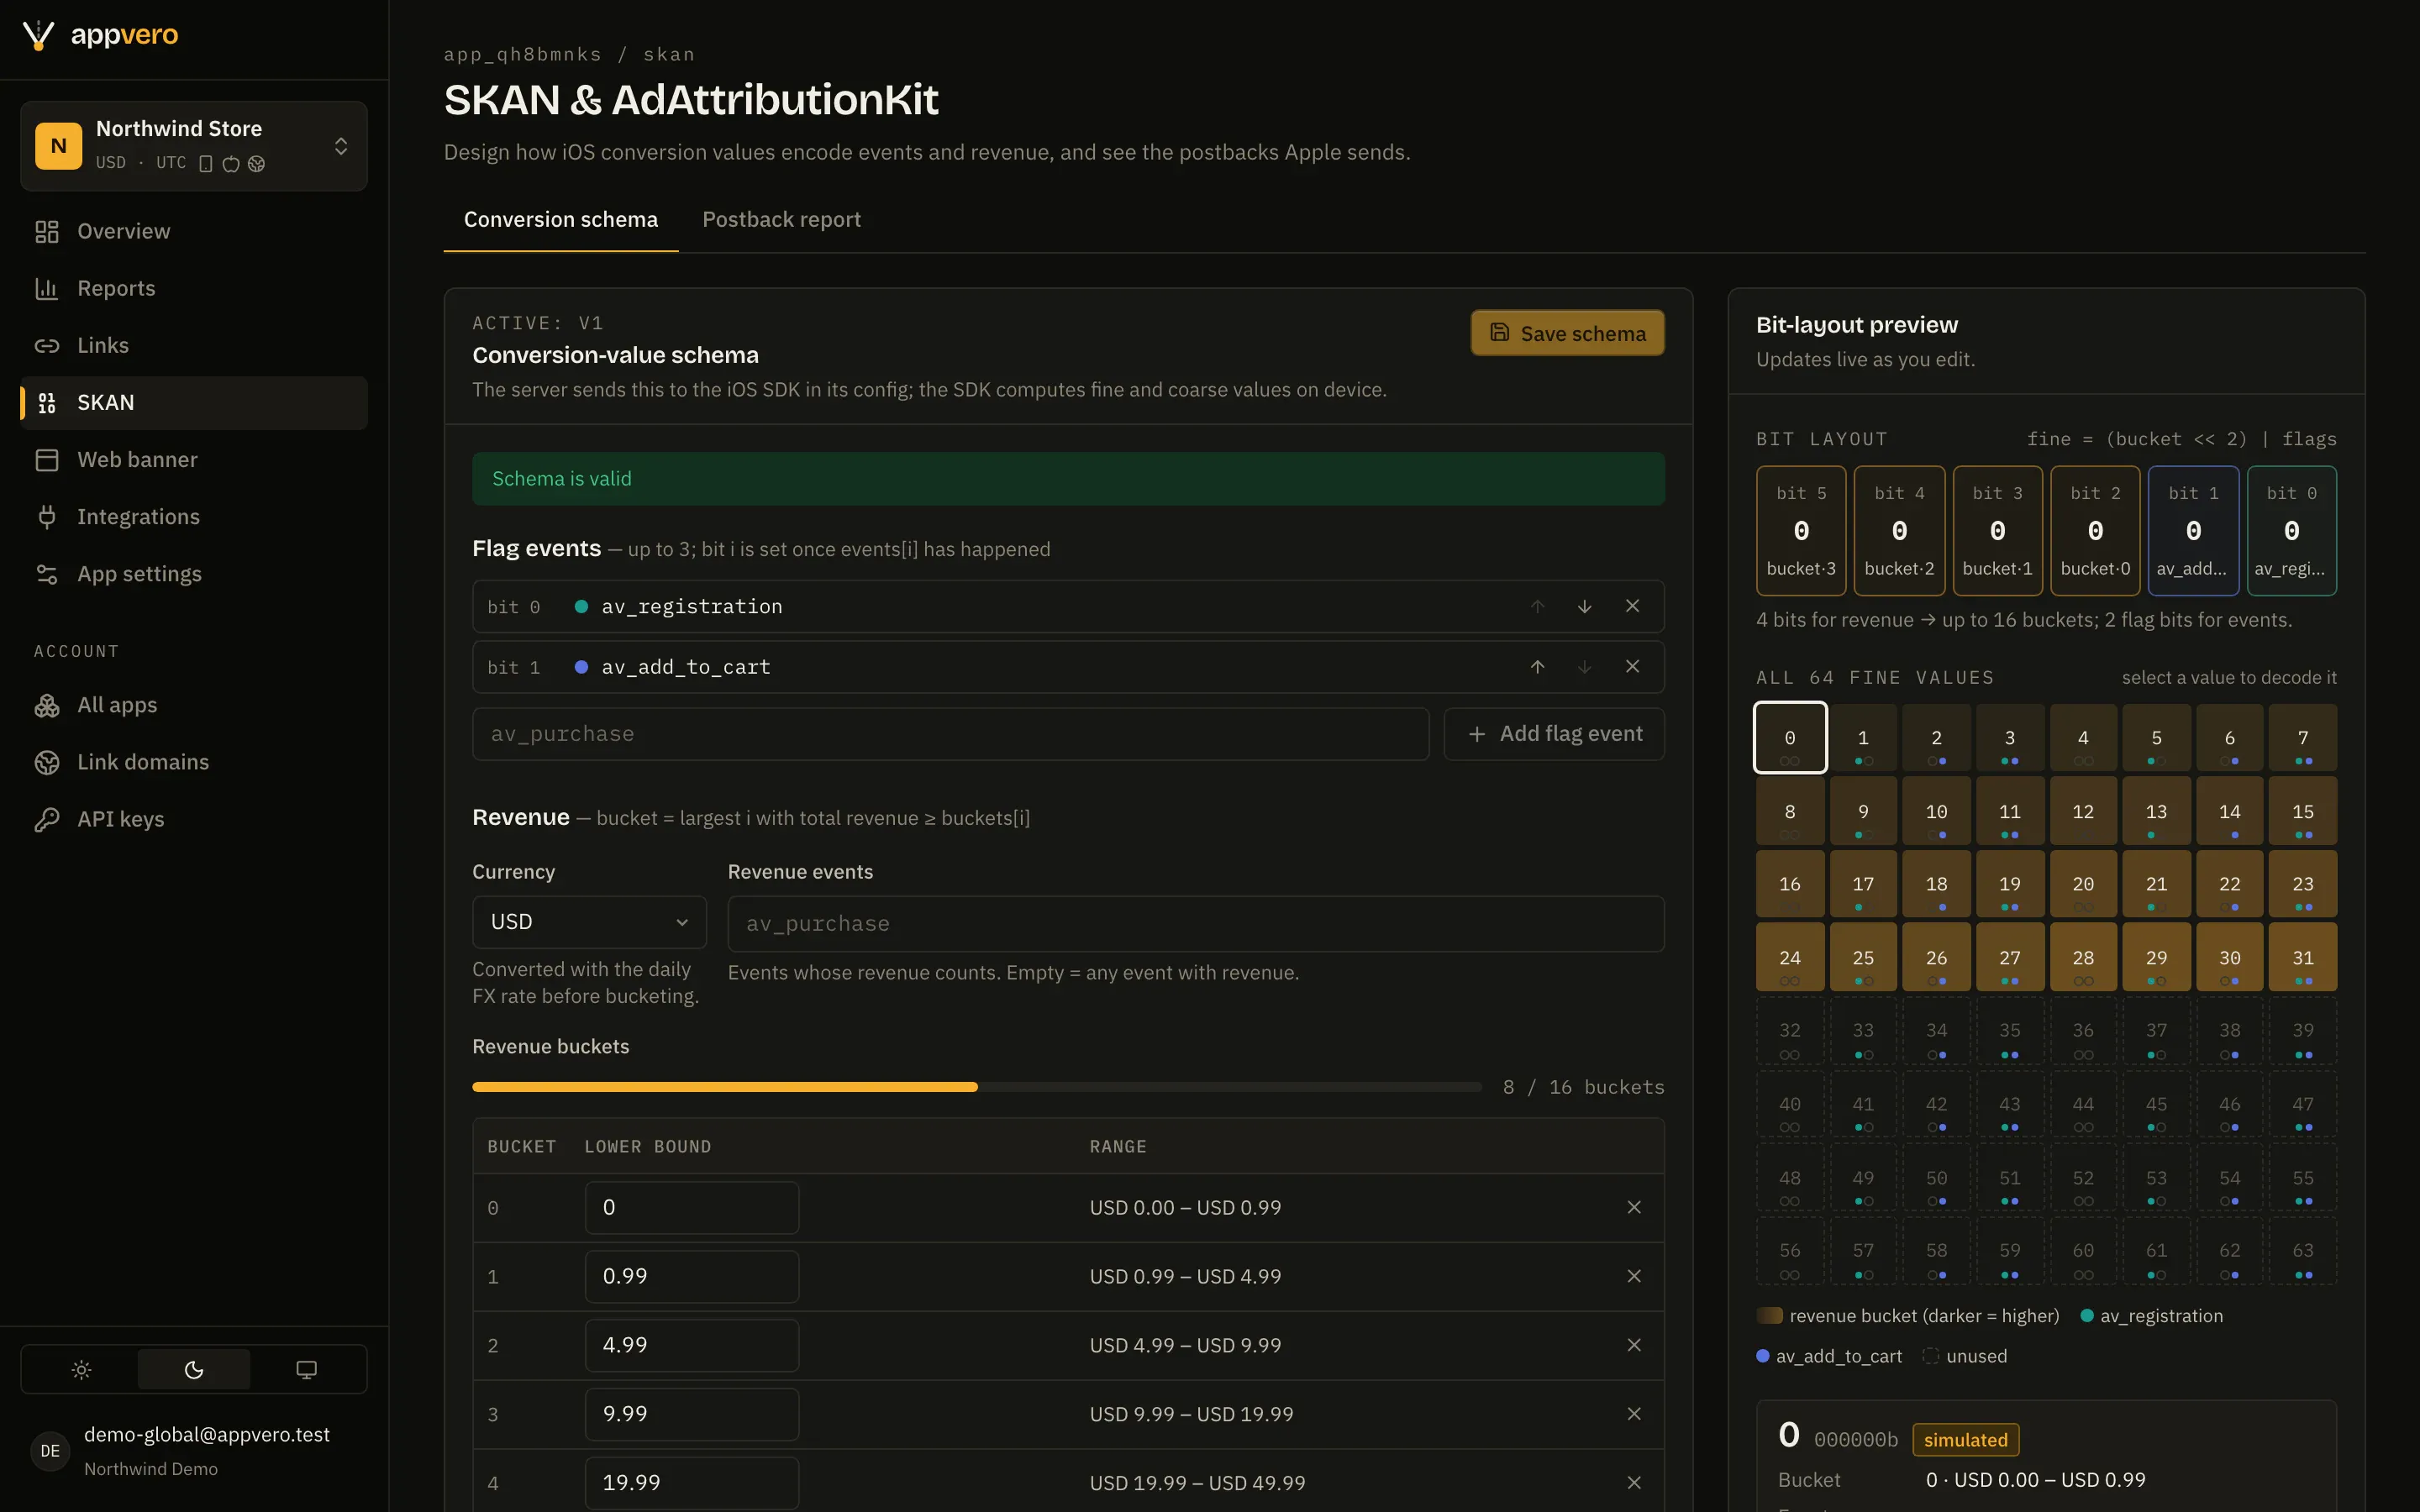The image size is (2420, 1512).
Task: Click the Add flag event button
Action: point(1554,734)
